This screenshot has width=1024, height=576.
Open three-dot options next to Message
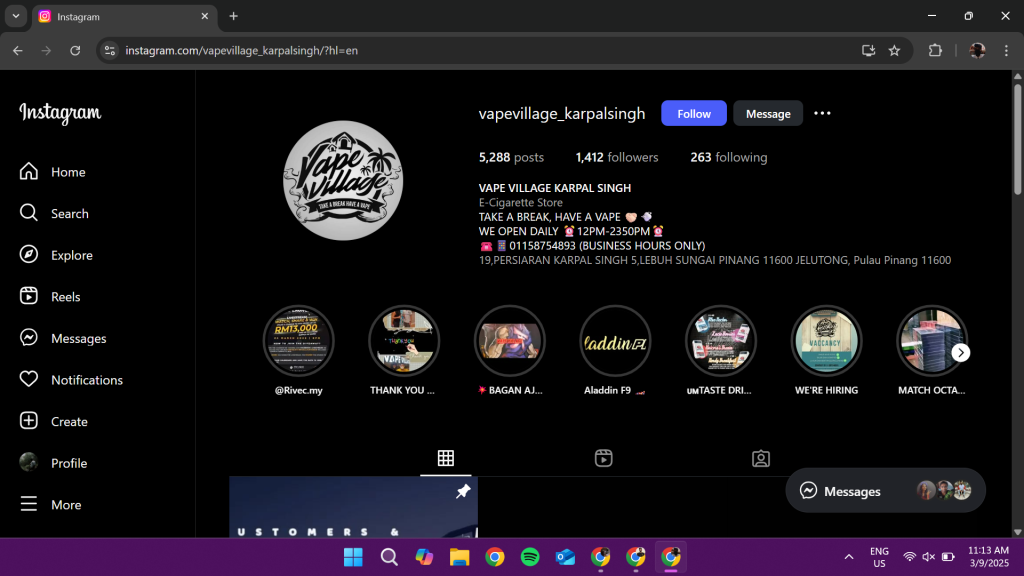pos(822,114)
